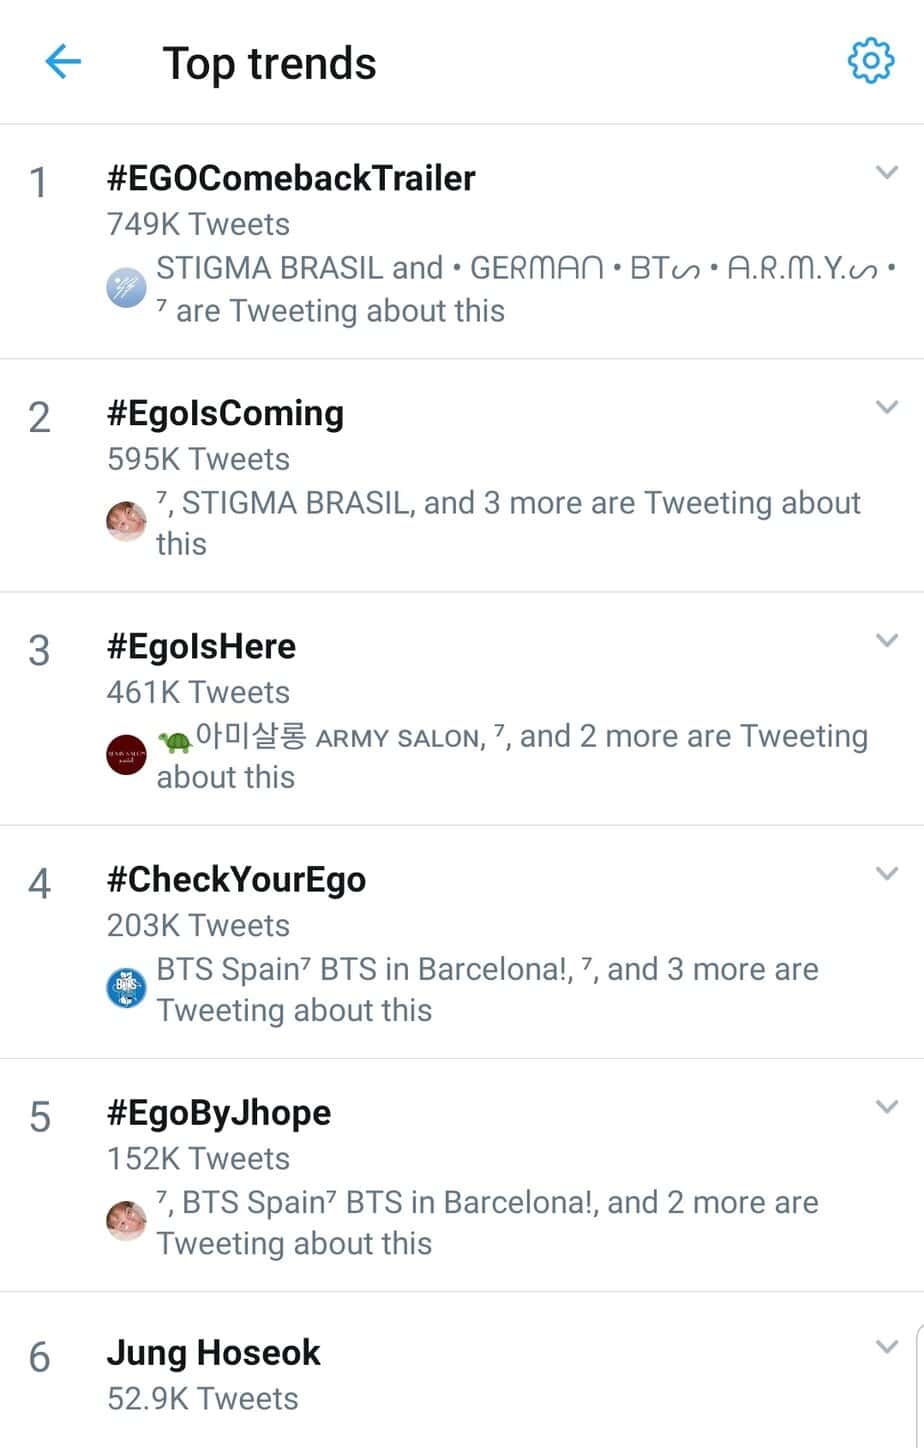Screen dimensions: 924x1448
Task: View #EgoByJhope trend tweets
Action: [x=219, y=1113]
